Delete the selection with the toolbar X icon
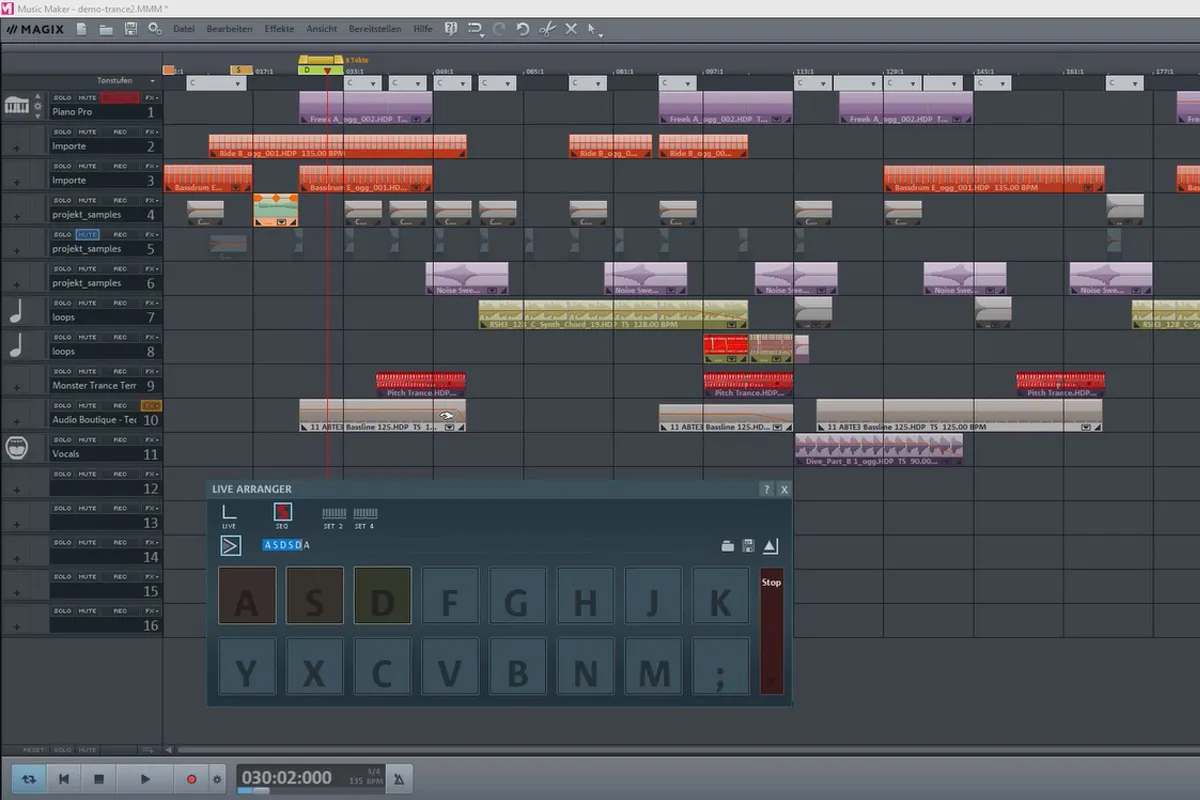Image resolution: width=1200 pixels, height=800 pixels. (571, 29)
